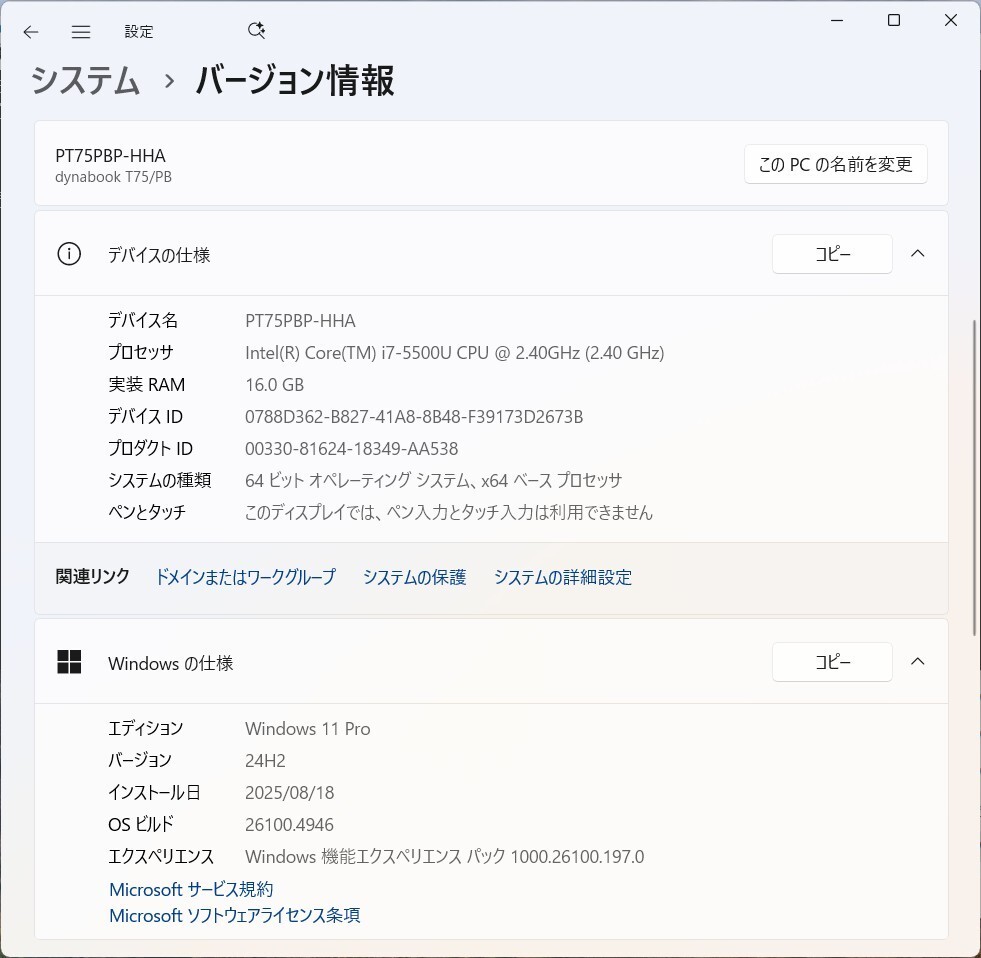Image resolution: width=981 pixels, height=958 pixels.
Task: Collapse the Windows の仕様 section
Action: click(x=918, y=662)
